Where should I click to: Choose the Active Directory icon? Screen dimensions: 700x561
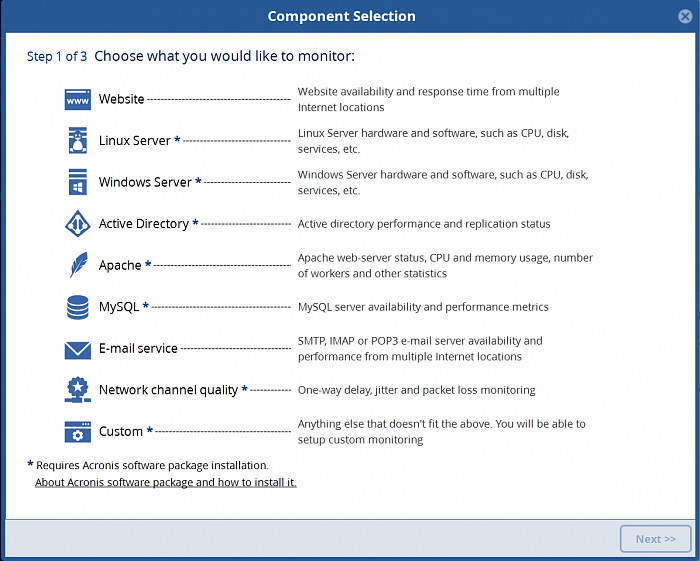(78, 224)
